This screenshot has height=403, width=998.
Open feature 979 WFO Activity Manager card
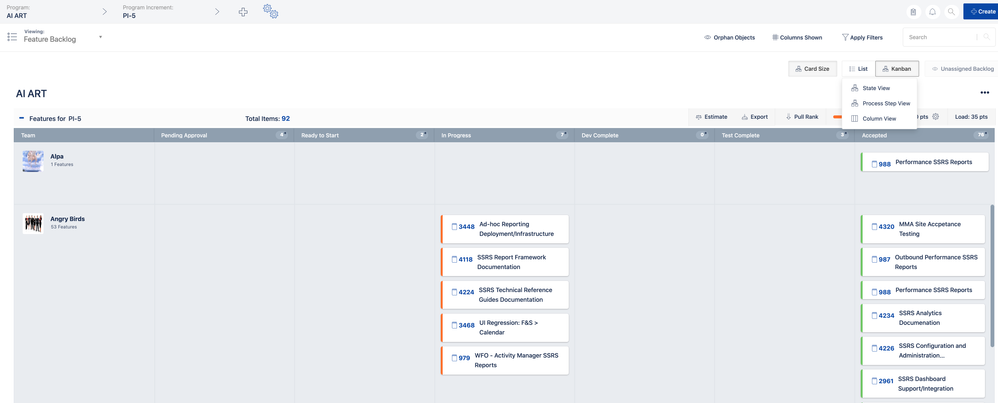[505, 361]
